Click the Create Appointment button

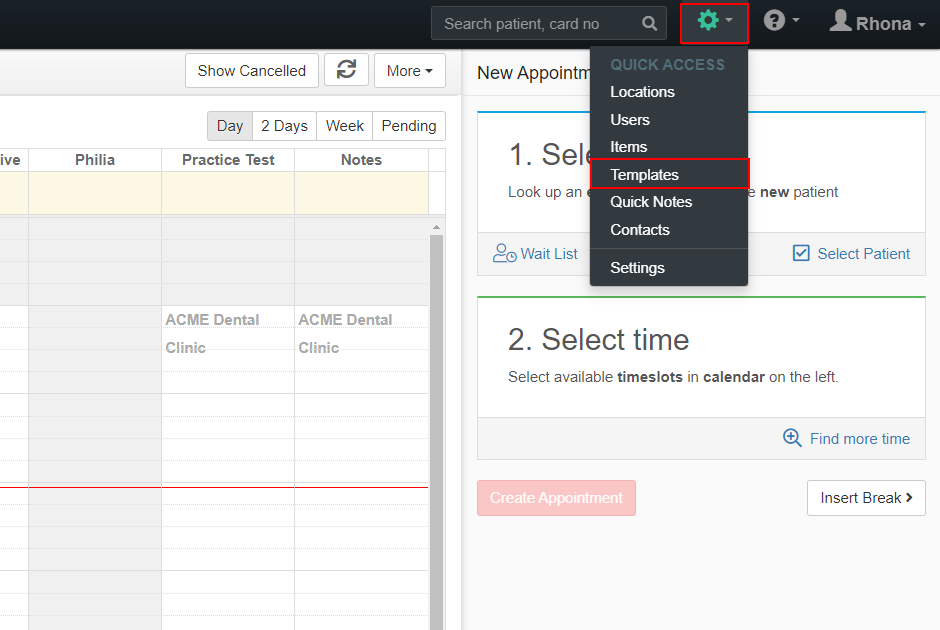[556, 498]
